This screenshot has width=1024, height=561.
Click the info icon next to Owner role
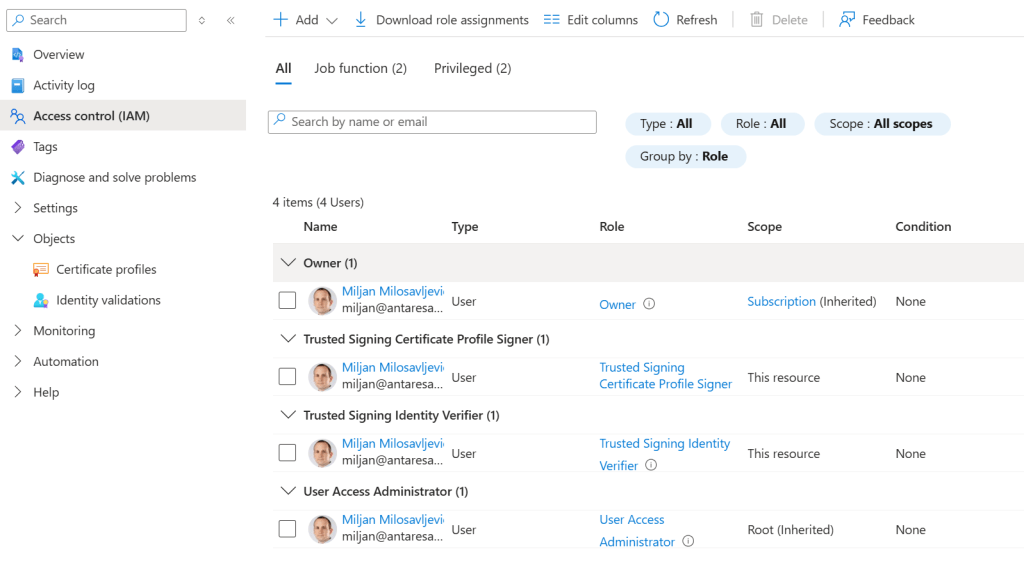[x=649, y=304]
